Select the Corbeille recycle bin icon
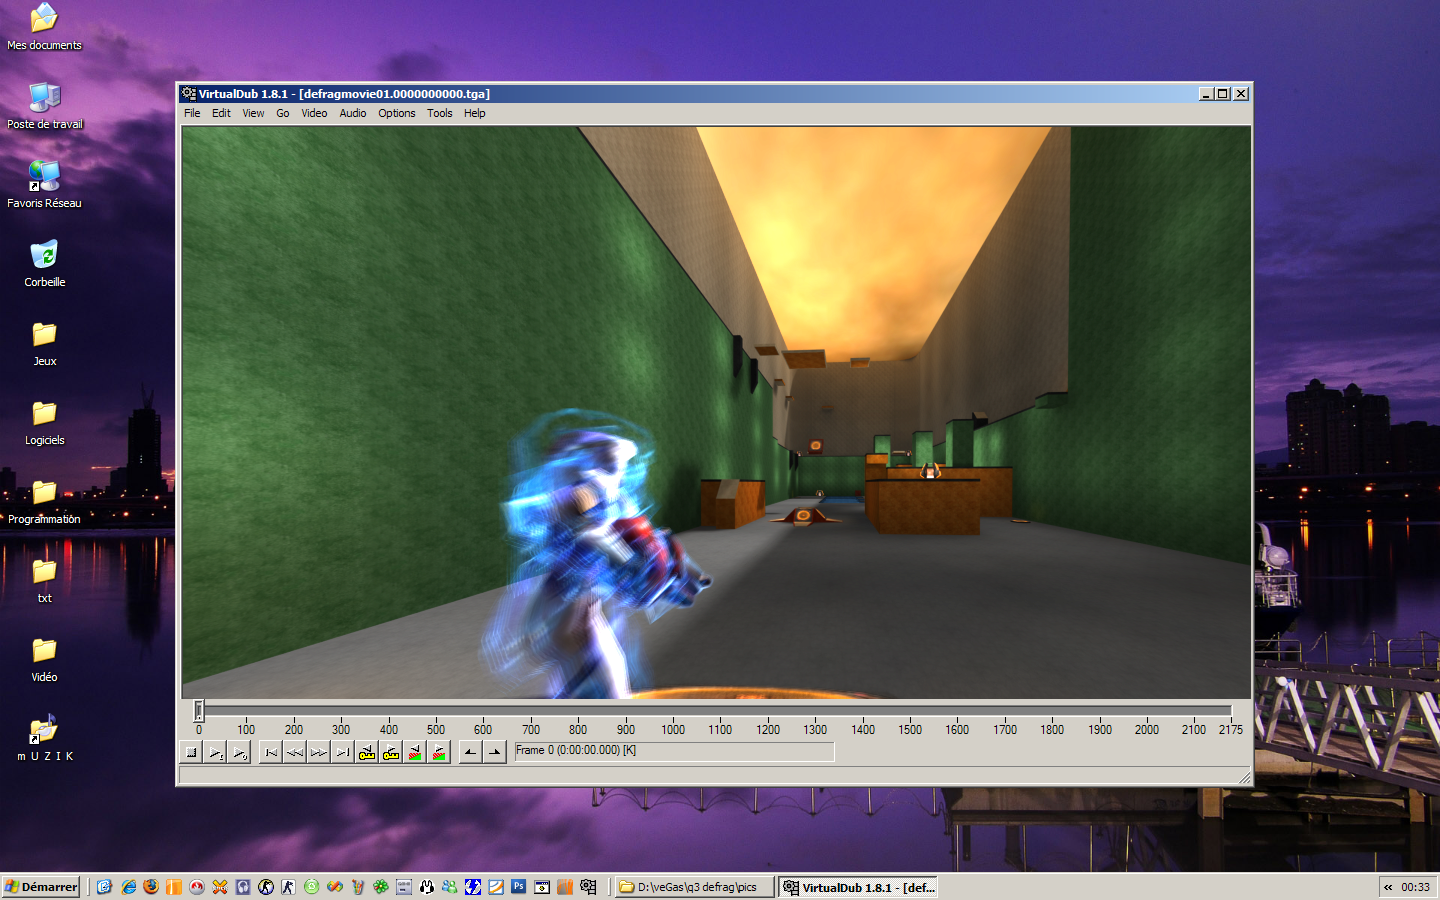Viewport: 1440px width, 900px height. (x=44, y=263)
